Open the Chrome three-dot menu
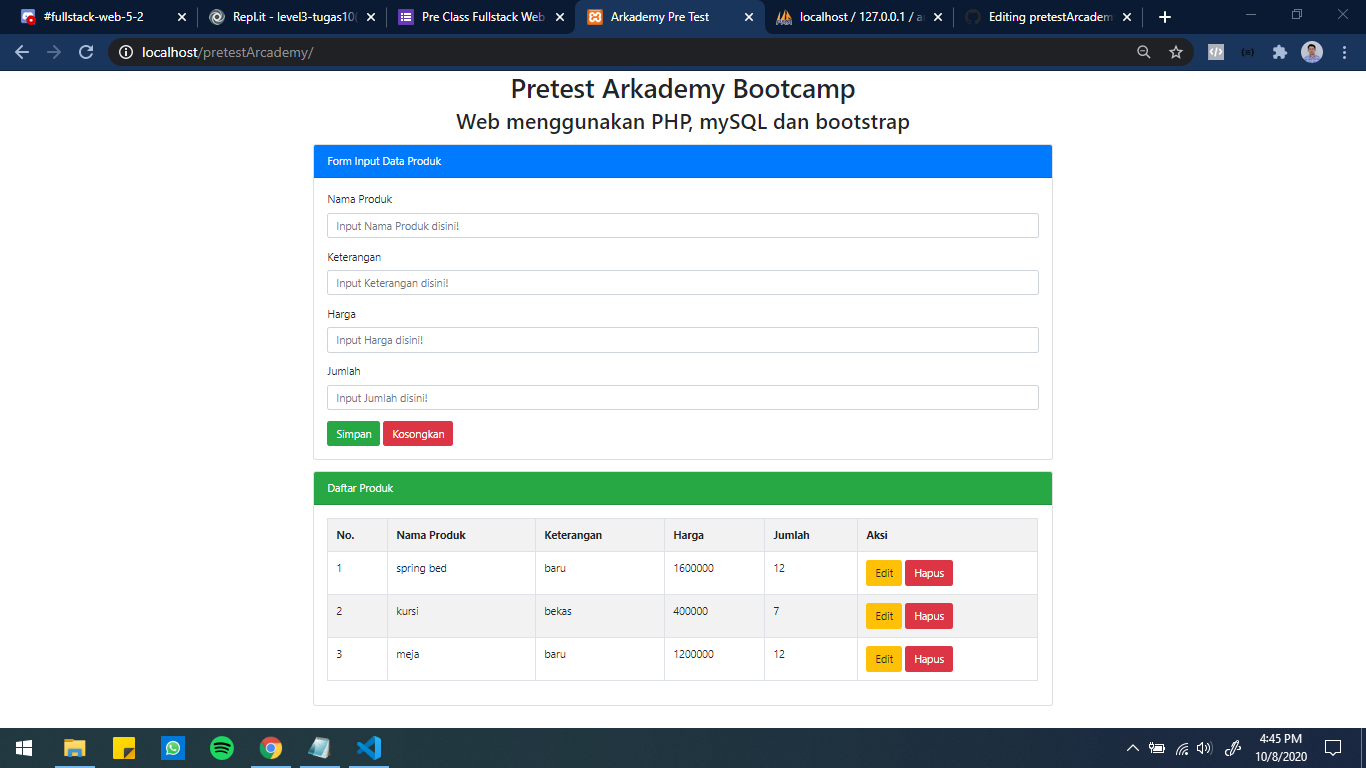The height and width of the screenshot is (768, 1366). pyautogui.click(x=1345, y=52)
